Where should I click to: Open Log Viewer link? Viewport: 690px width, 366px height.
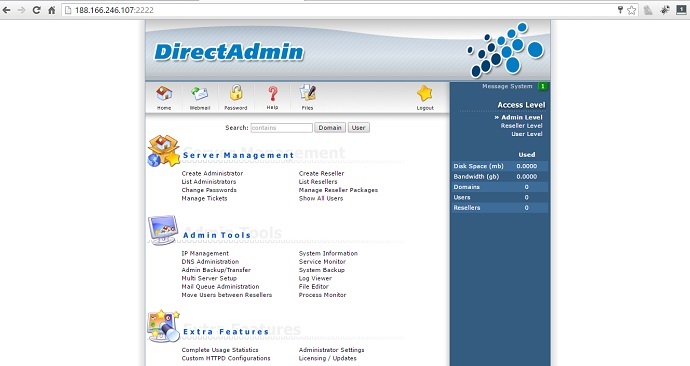click(x=315, y=278)
